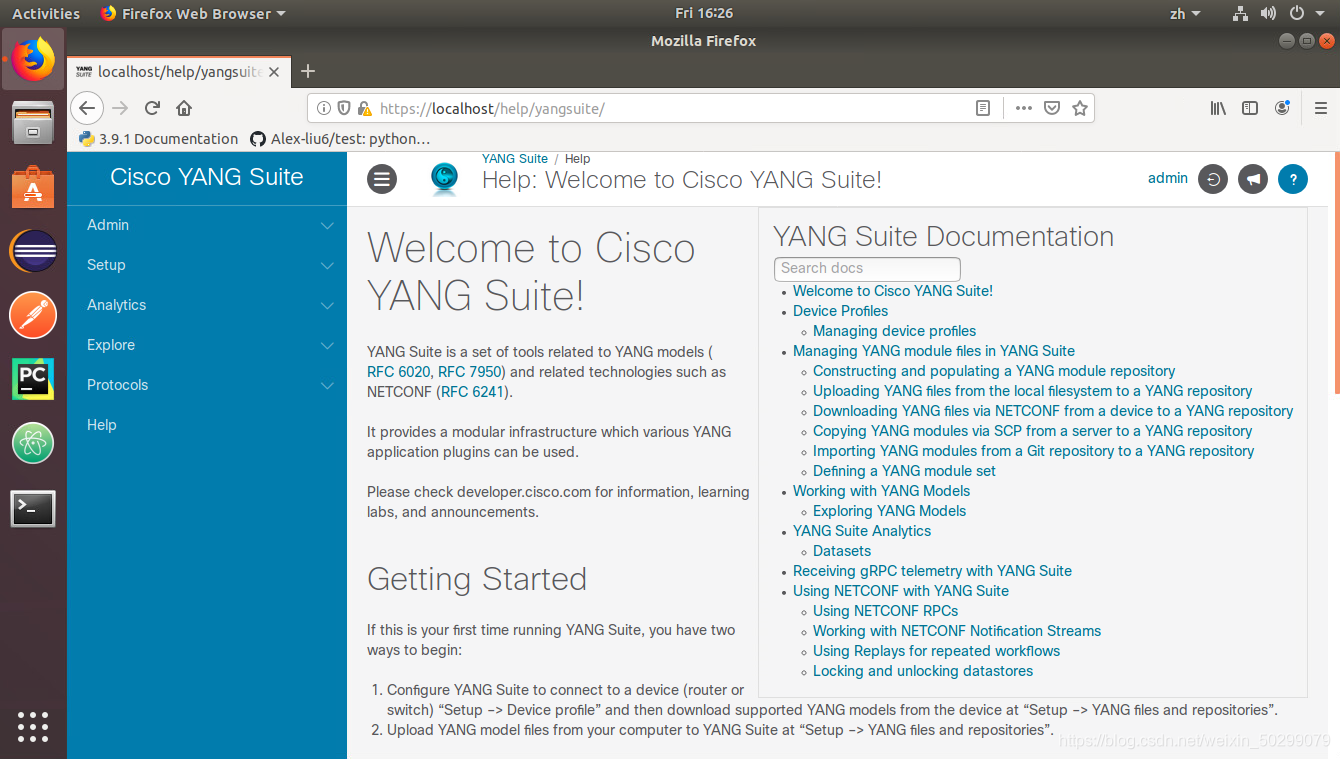1340x759 pixels.
Task: Open a new browser tab
Action: (x=308, y=71)
